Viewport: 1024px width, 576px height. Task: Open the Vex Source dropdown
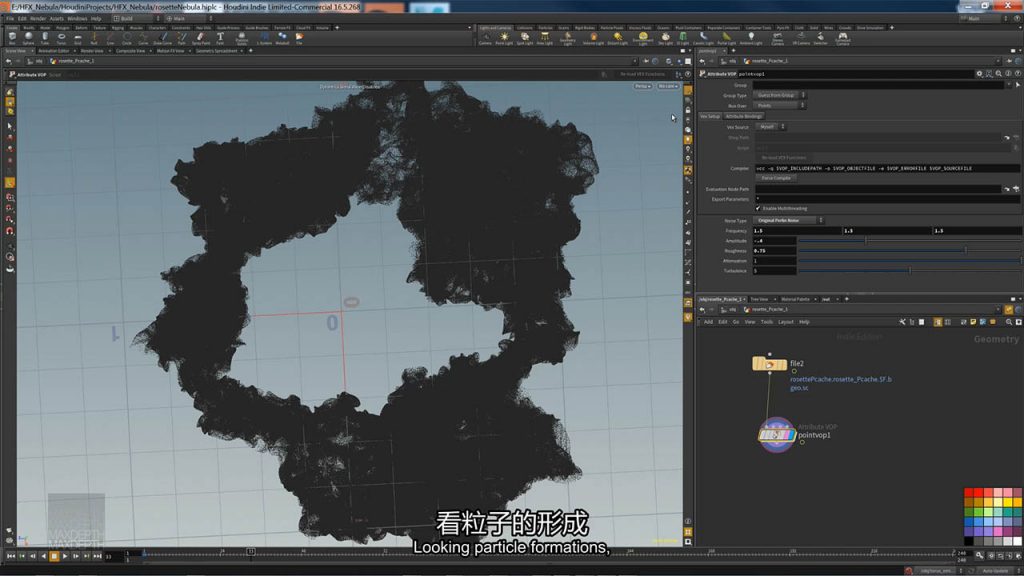click(771, 127)
